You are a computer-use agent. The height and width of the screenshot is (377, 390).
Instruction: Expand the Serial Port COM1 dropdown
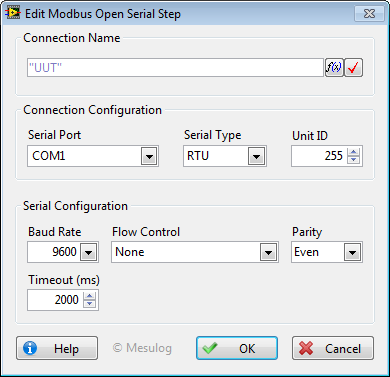(149, 156)
